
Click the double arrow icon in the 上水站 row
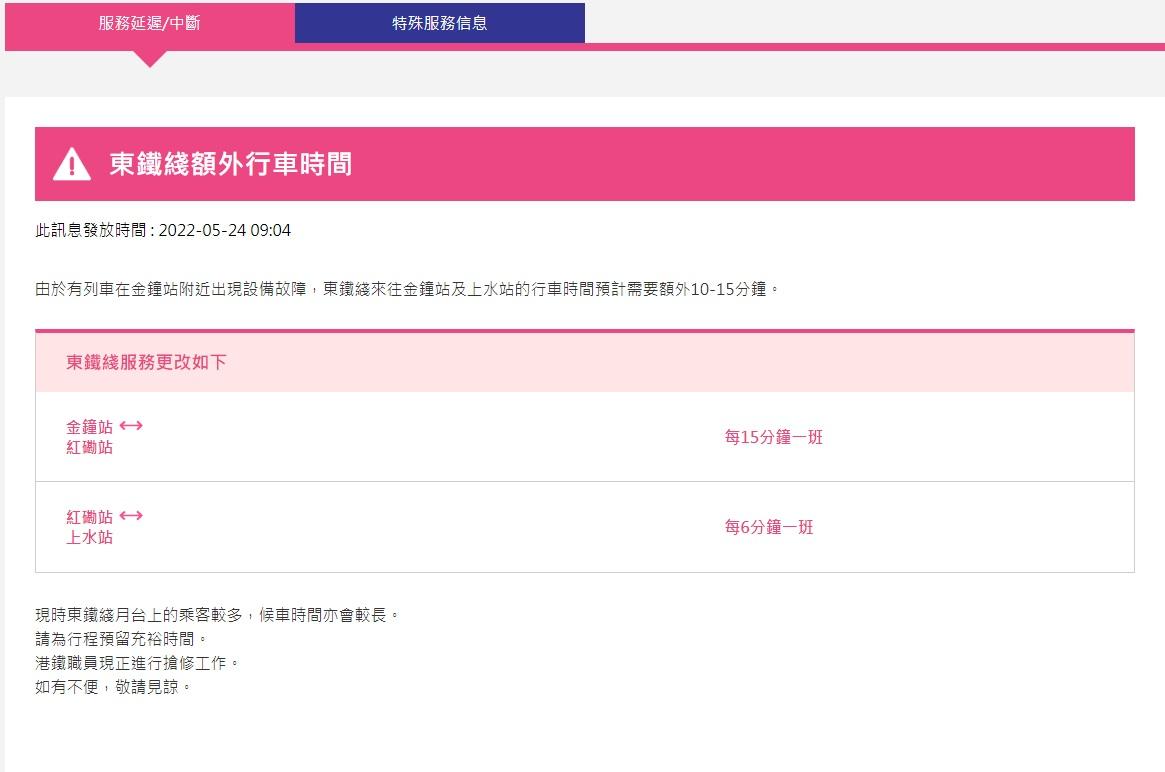[131, 516]
